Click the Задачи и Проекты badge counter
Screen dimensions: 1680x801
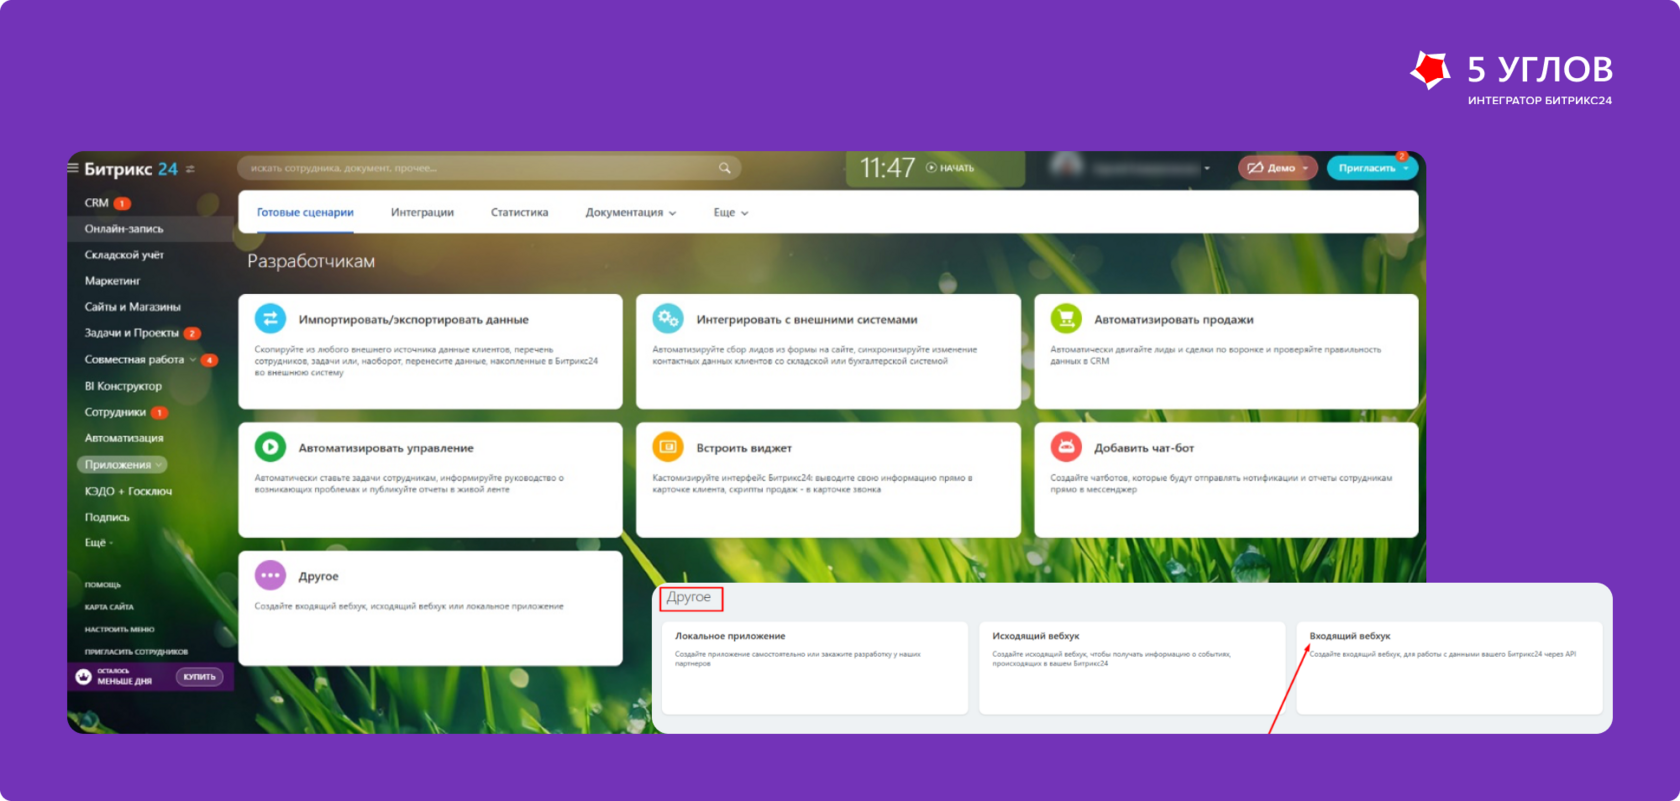192,333
